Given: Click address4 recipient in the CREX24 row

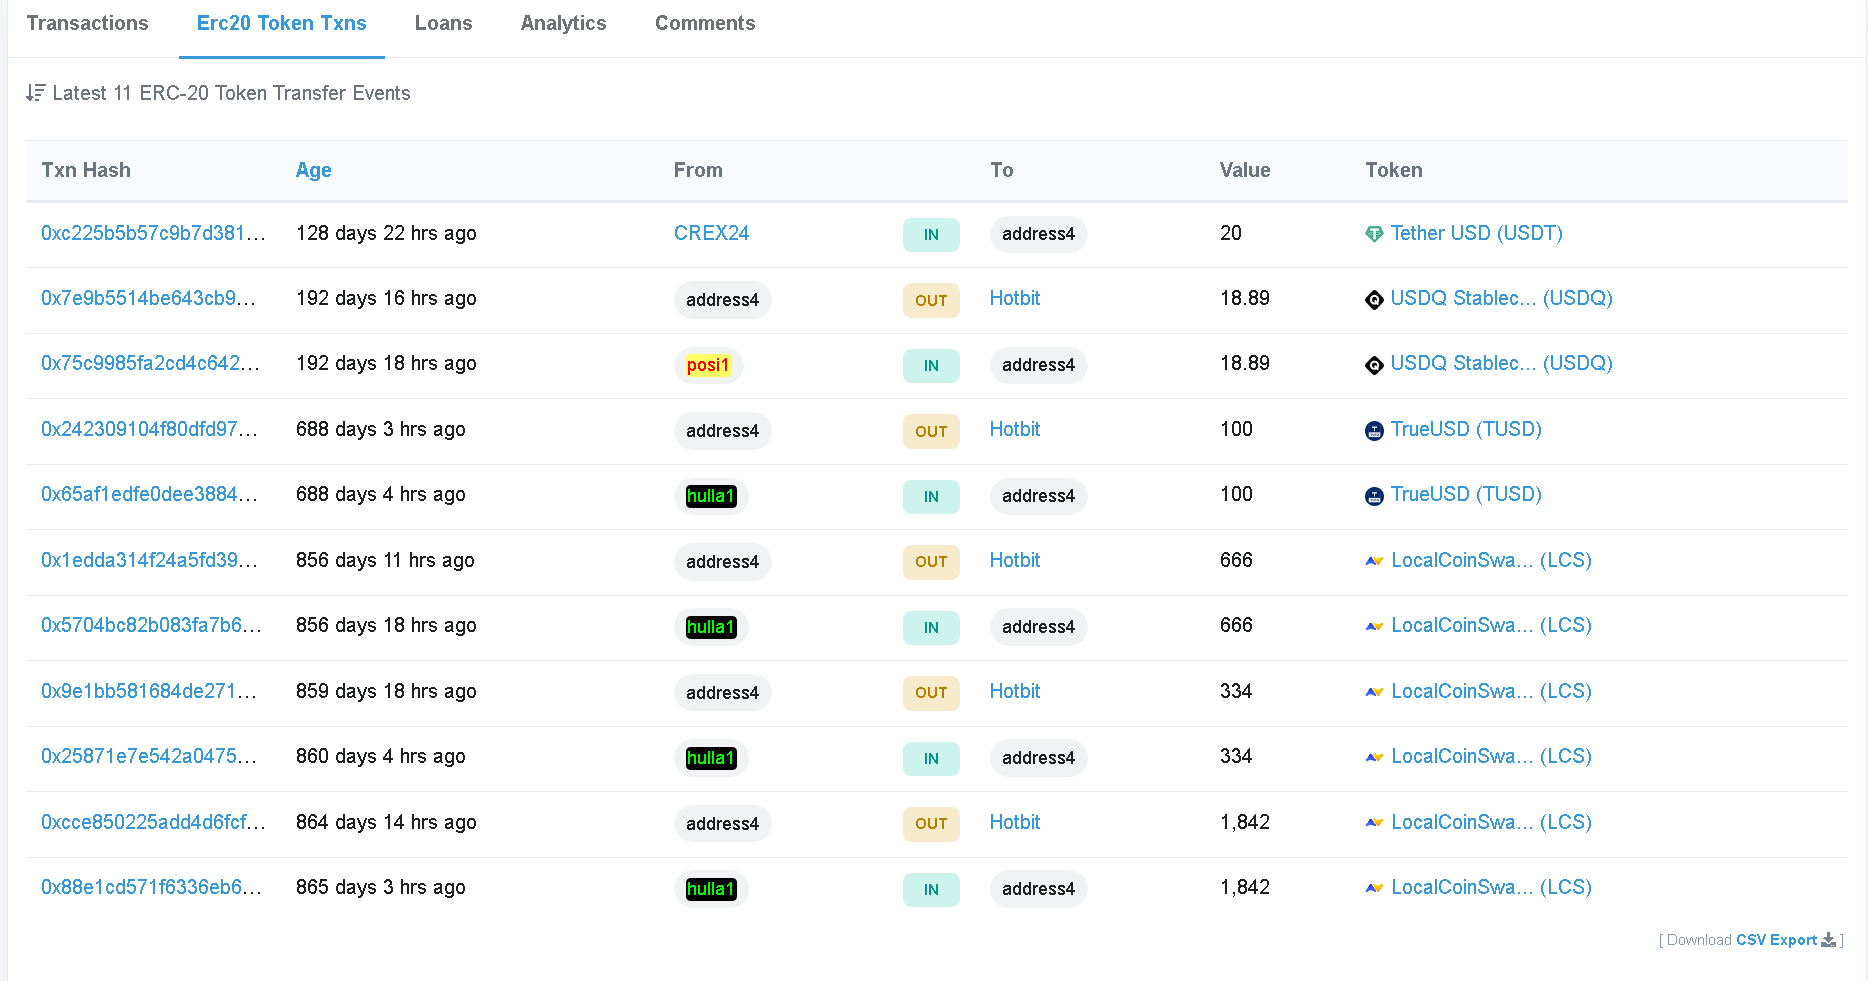Looking at the screenshot, I should tap(1038, 234).
